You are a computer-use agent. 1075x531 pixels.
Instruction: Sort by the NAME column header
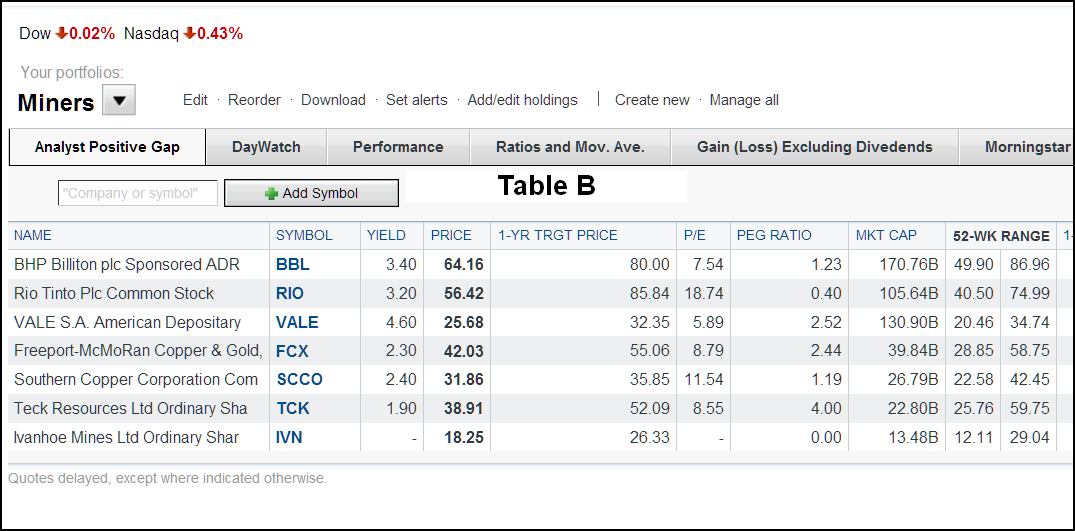(33, 236)
